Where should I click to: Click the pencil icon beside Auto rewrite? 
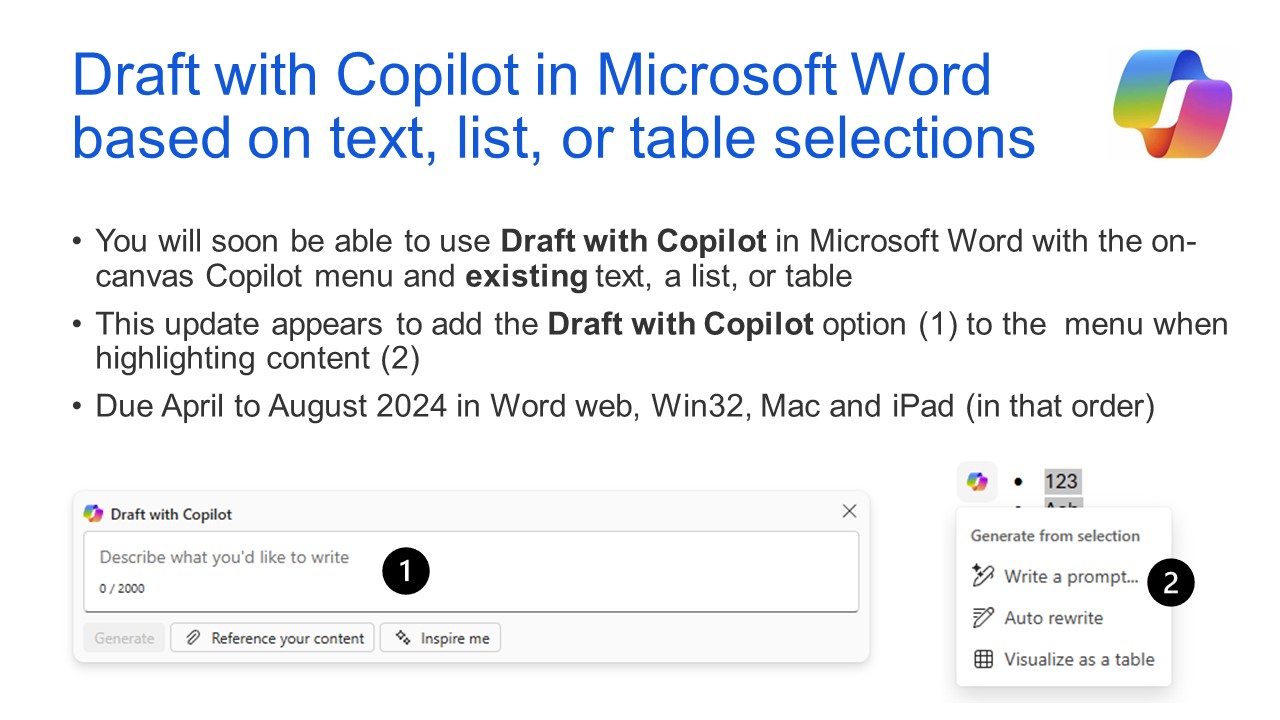[983, 618]
